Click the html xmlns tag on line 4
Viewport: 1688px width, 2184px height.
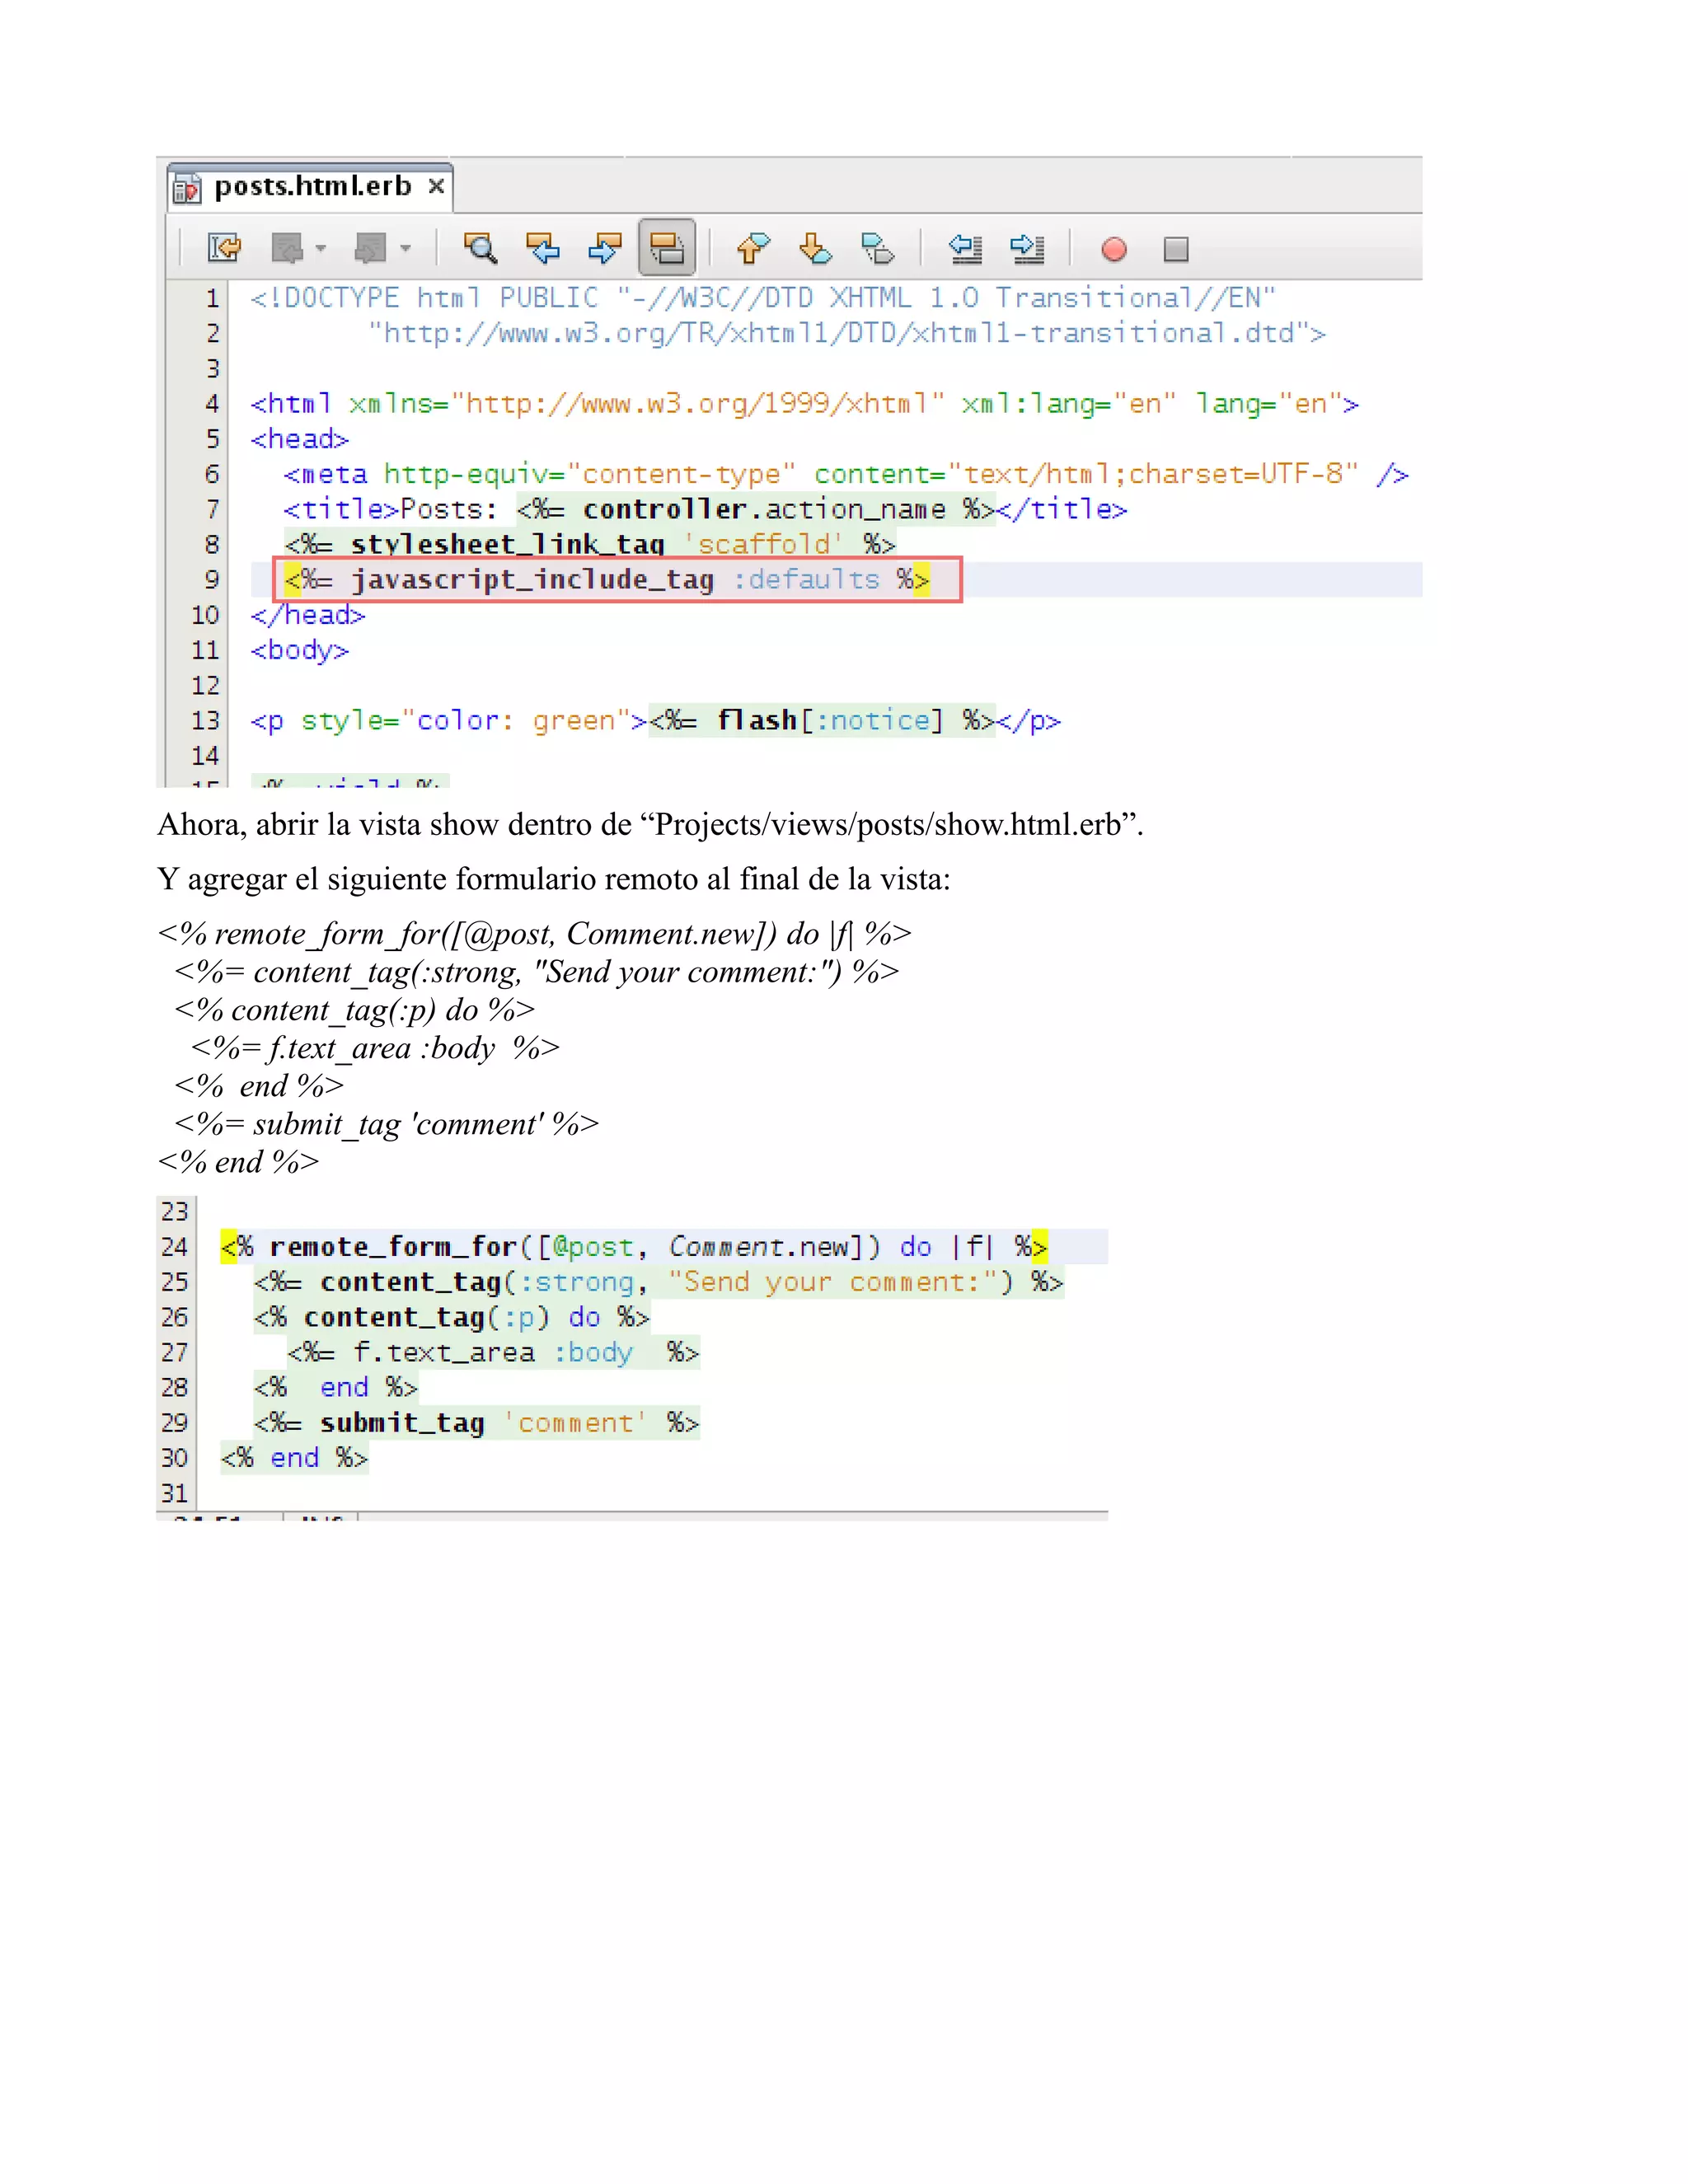pyautogui.click(x=805, y=404)
